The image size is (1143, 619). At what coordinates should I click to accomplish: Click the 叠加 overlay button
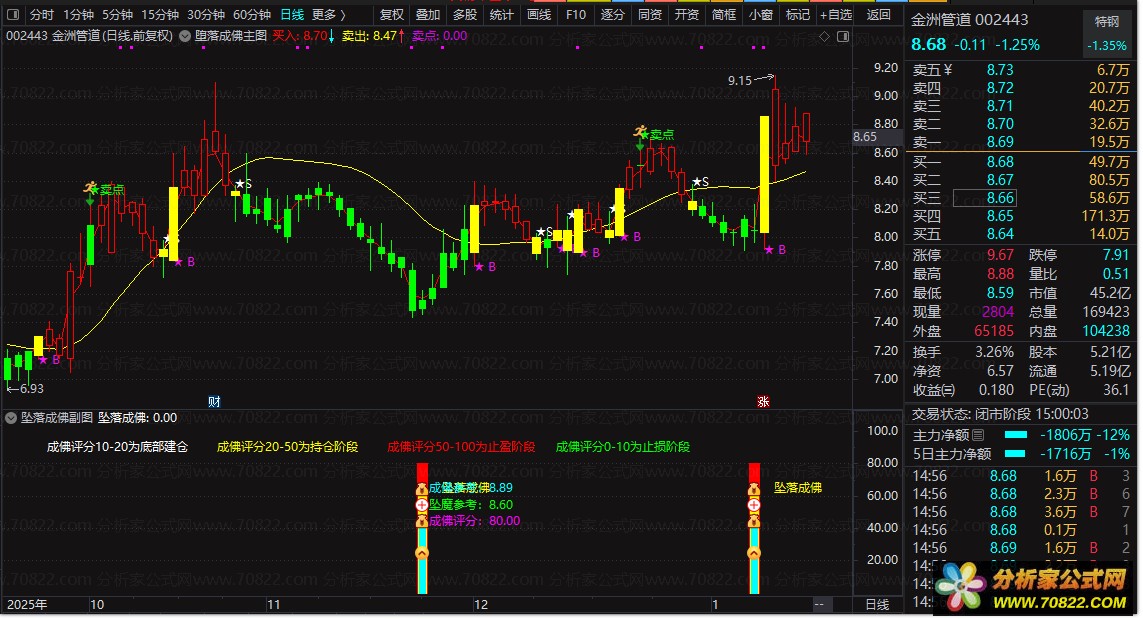428,15
